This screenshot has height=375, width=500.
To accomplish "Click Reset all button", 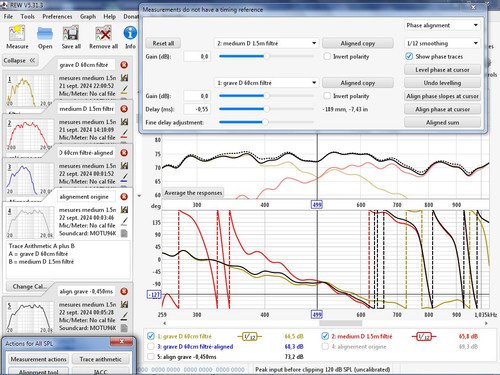I will pos(163,43).
